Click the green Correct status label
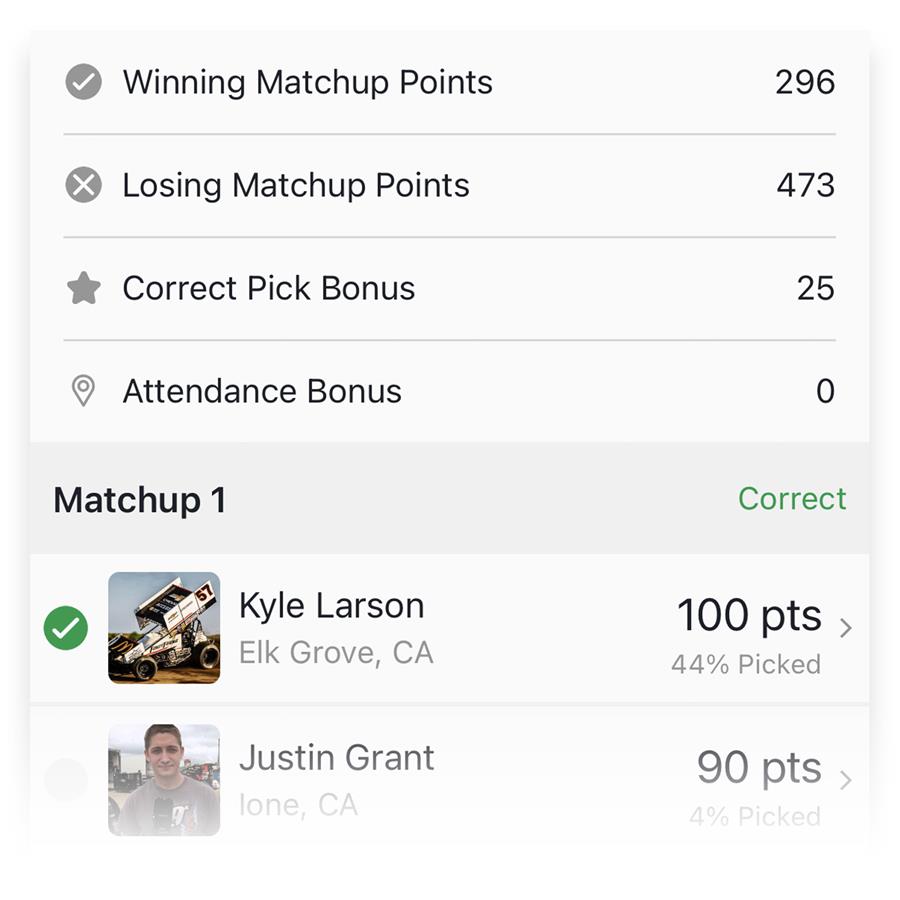Viewport: 900px width, 900px height. tap(792, 498)
